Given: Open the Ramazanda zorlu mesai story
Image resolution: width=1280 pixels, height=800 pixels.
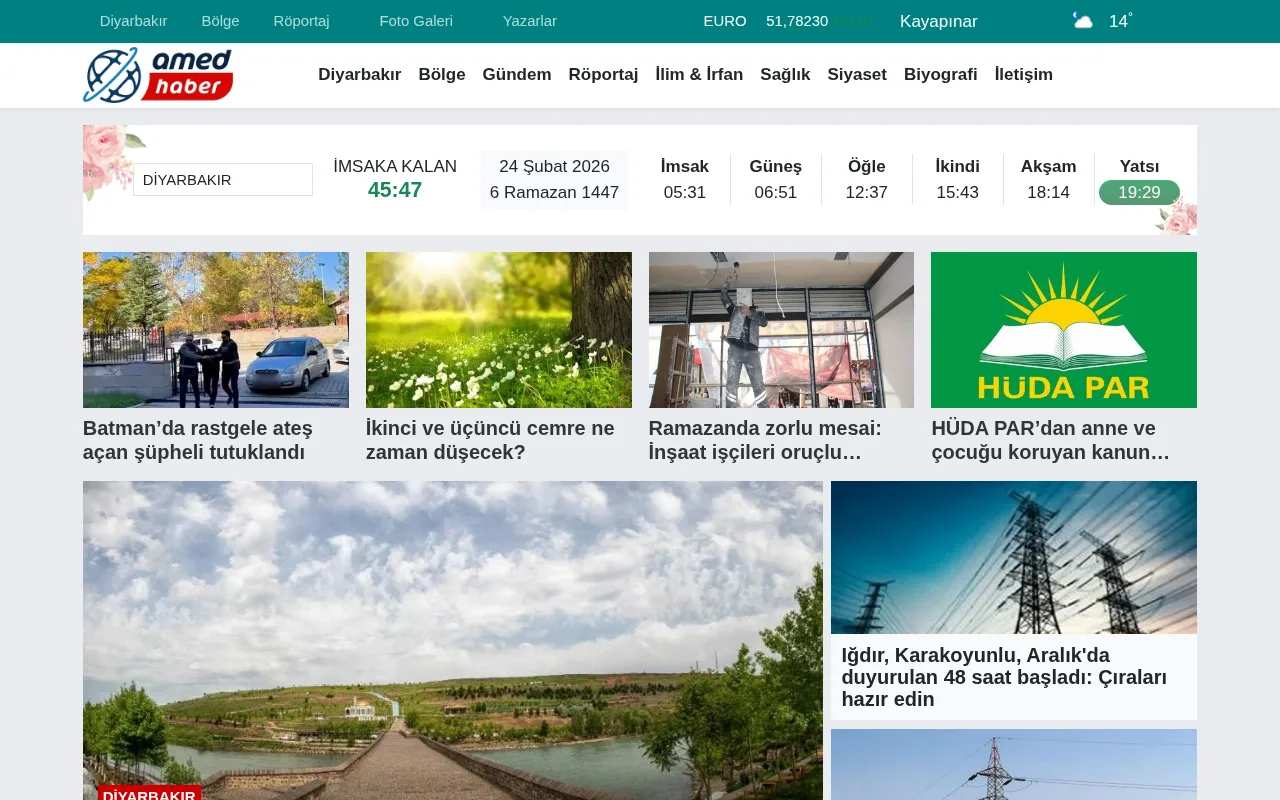Looking at the screenshot, I should pyautogui.click(x=765, y=440).
